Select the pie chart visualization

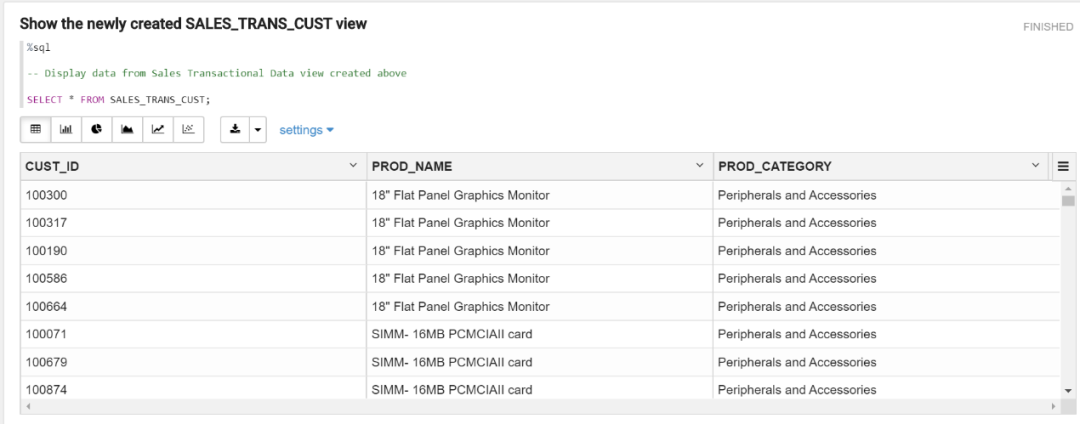click(97, 129)
